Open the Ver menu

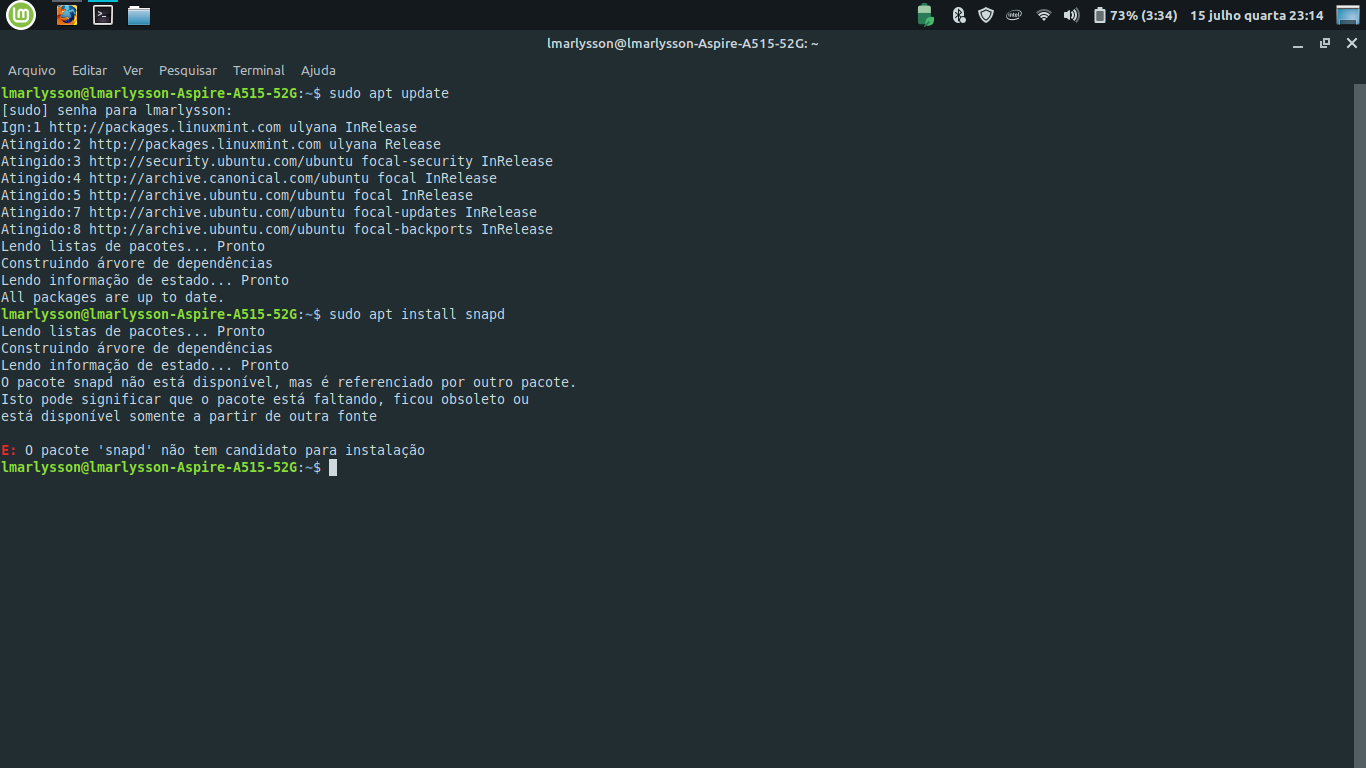[133, 71]
